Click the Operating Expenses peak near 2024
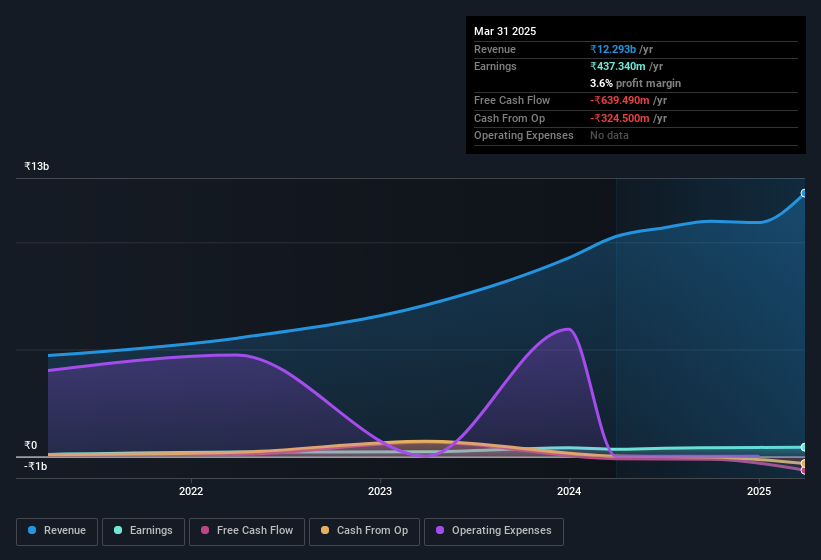821x560 pixels. [x=568, y=329]
